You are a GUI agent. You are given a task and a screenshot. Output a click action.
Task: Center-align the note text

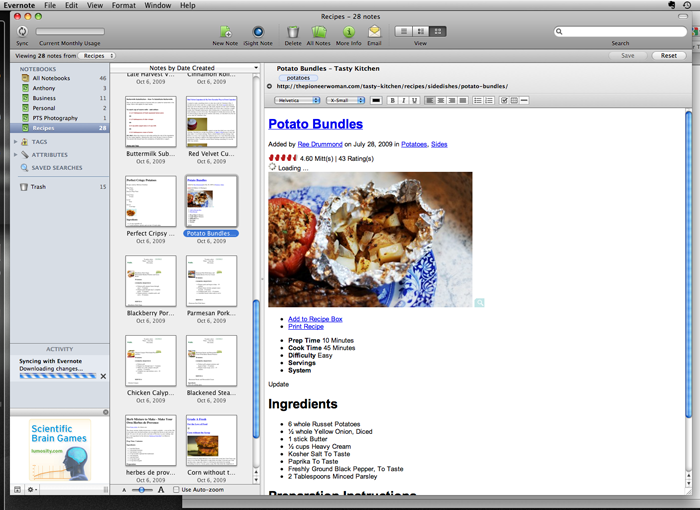(x=441, y=100)
